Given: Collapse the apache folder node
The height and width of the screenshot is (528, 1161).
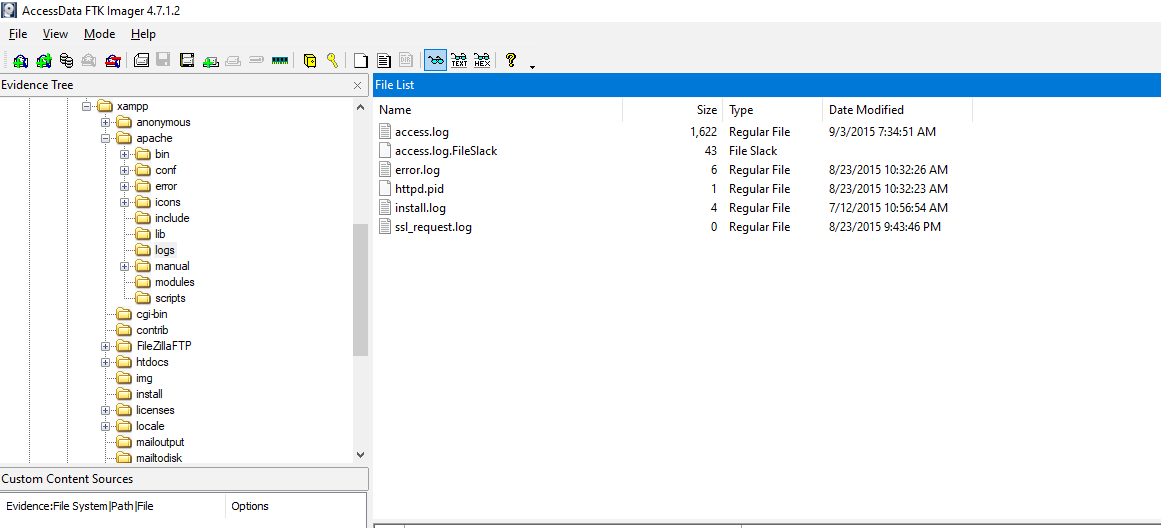Looking at the screenshot, I should (105, 138).
